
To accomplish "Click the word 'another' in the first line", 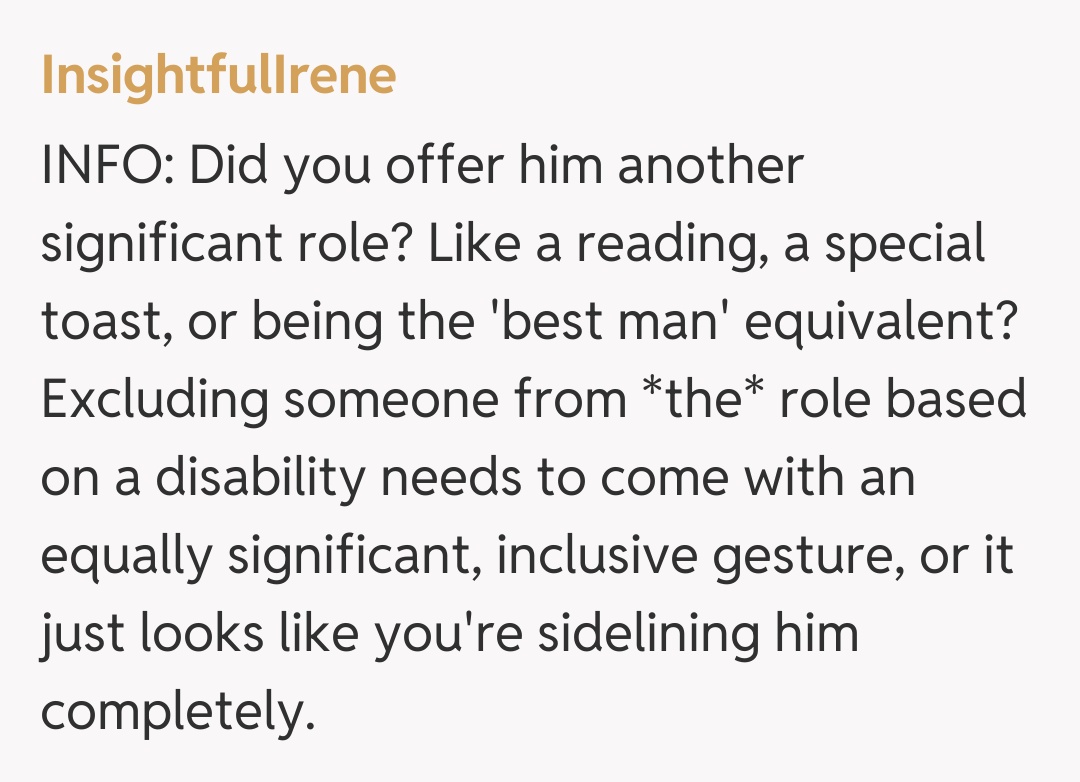I will [x=710, y=165].
